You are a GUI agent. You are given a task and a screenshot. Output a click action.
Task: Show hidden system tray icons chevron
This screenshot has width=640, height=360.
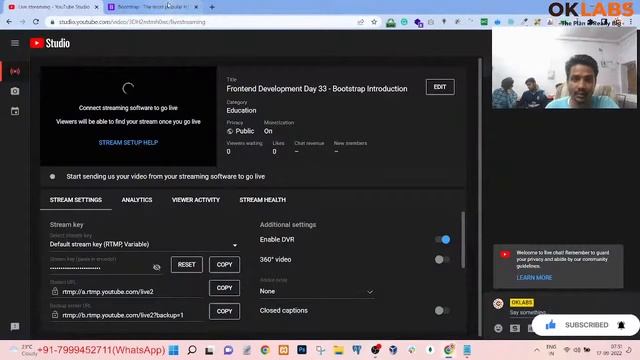click(537, 350)
